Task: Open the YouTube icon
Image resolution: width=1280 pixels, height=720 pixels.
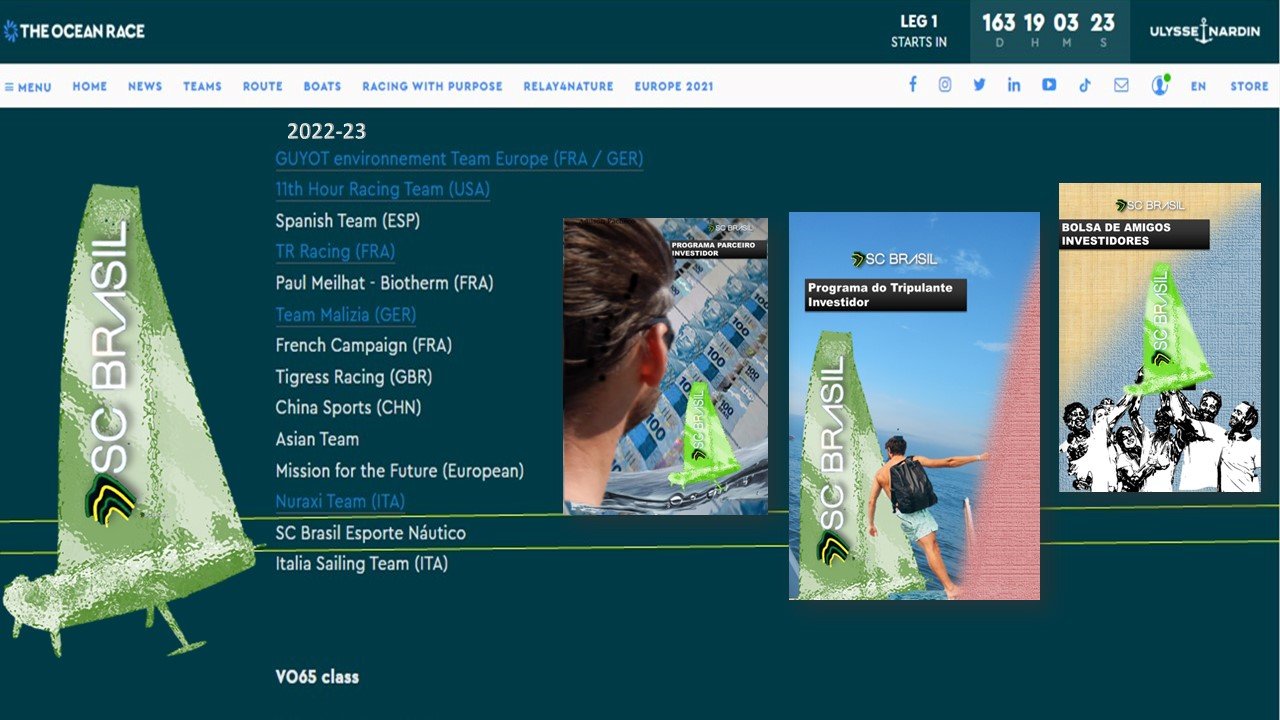Action: pos(1049,85)
